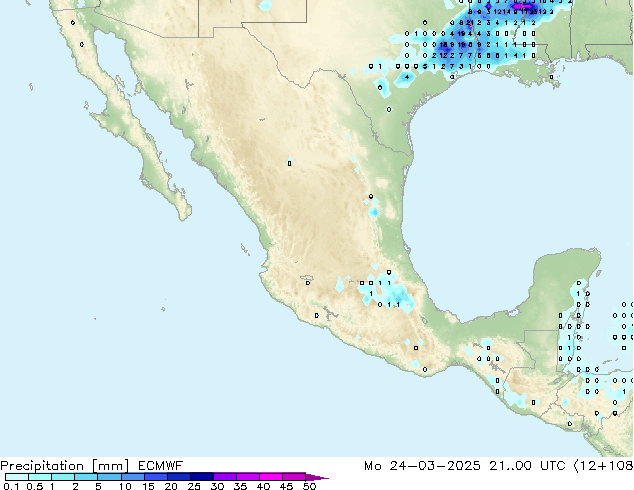Click the '0.5' legend scale label

click(x=34, y=486)
